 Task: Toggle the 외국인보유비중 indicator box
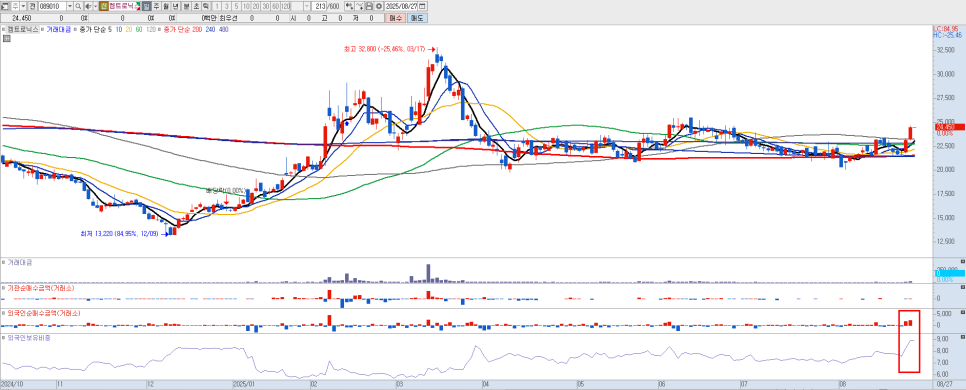pyautogui.click(x=2, y=338)
